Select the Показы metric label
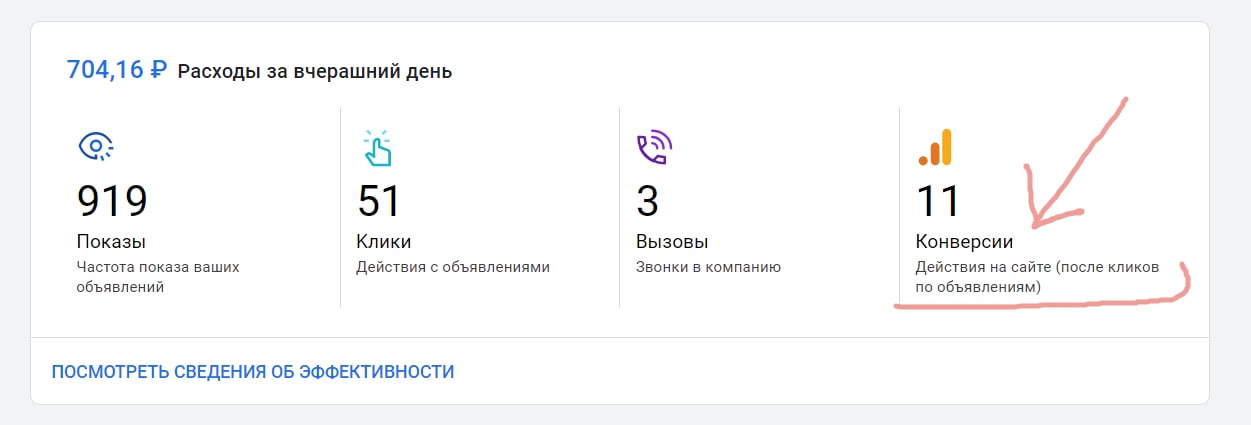Screen dimensions: 1251x425 [x=111, y=242]
